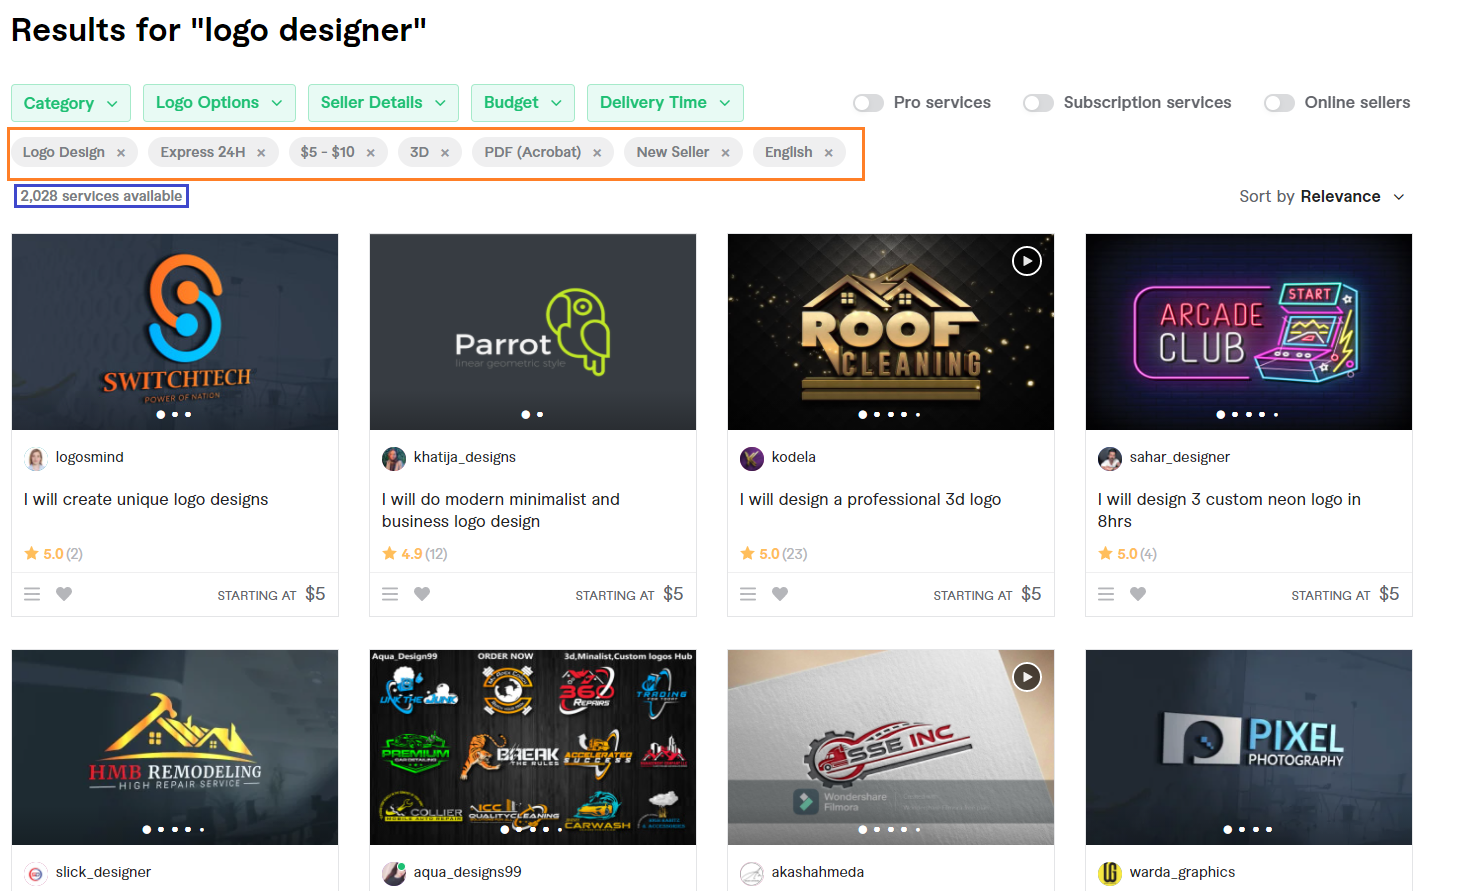Click aqua_designs99 seller avatar
The width and height of the screenshot is (1459, 891).
(394, 874)
